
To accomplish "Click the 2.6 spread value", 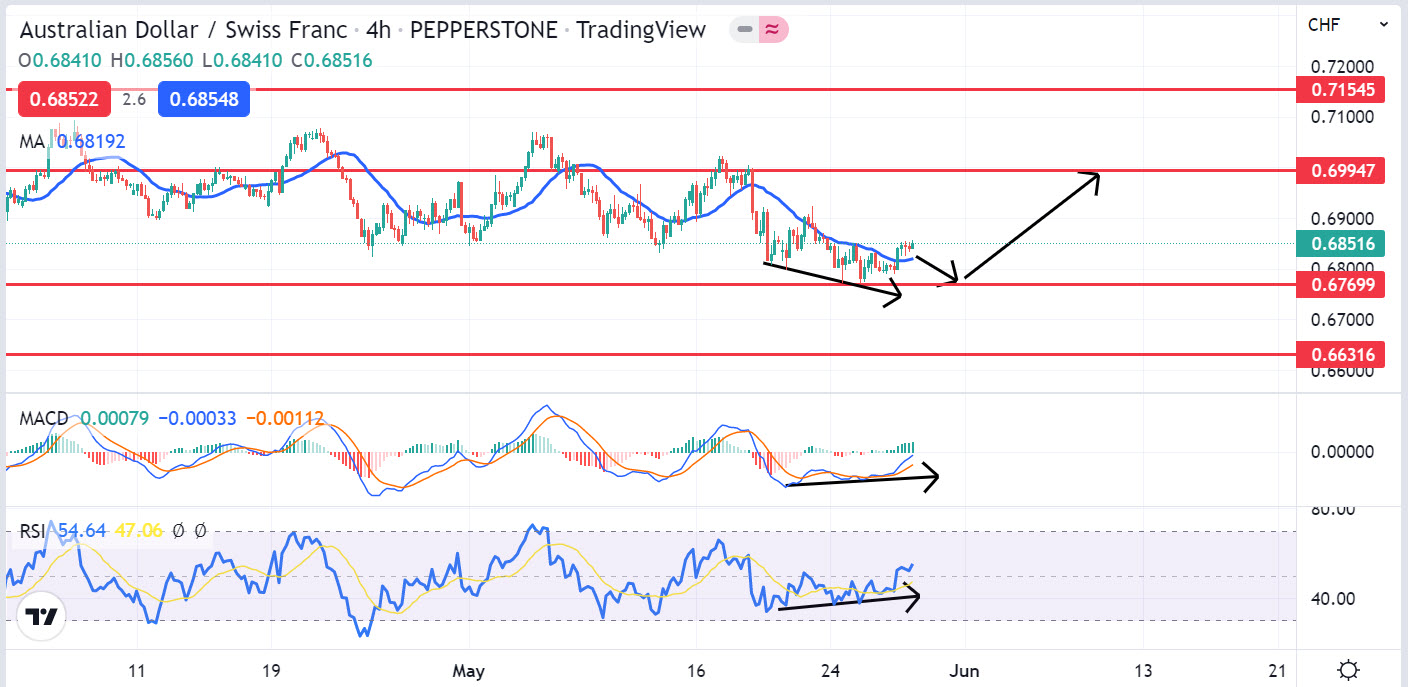I will [x=134, y=99].
